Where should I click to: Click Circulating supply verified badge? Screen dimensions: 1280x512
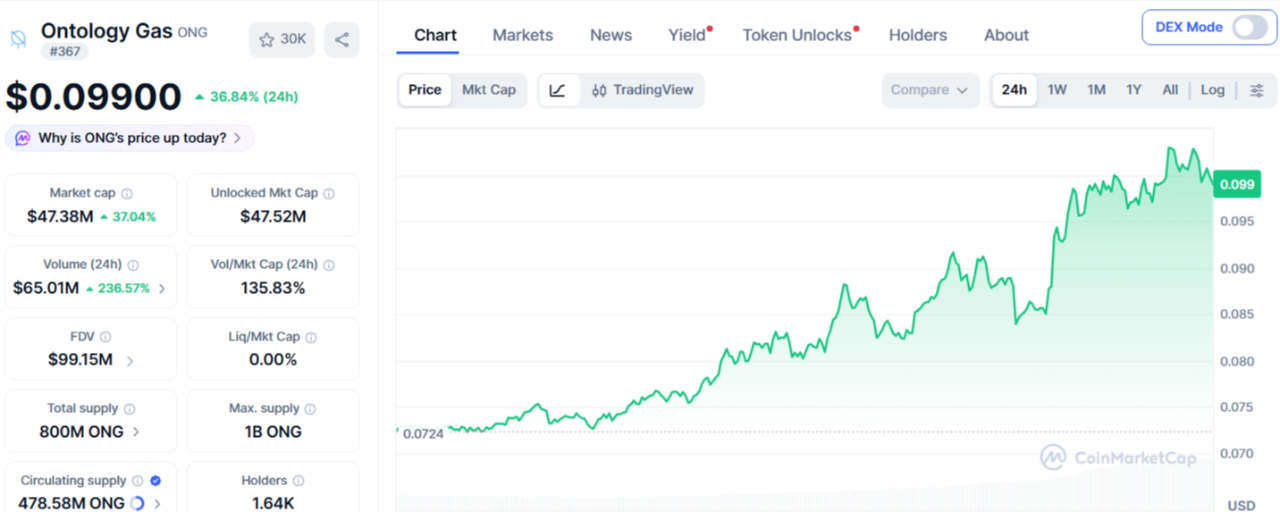pyautogui.click(x=156, y=481)
